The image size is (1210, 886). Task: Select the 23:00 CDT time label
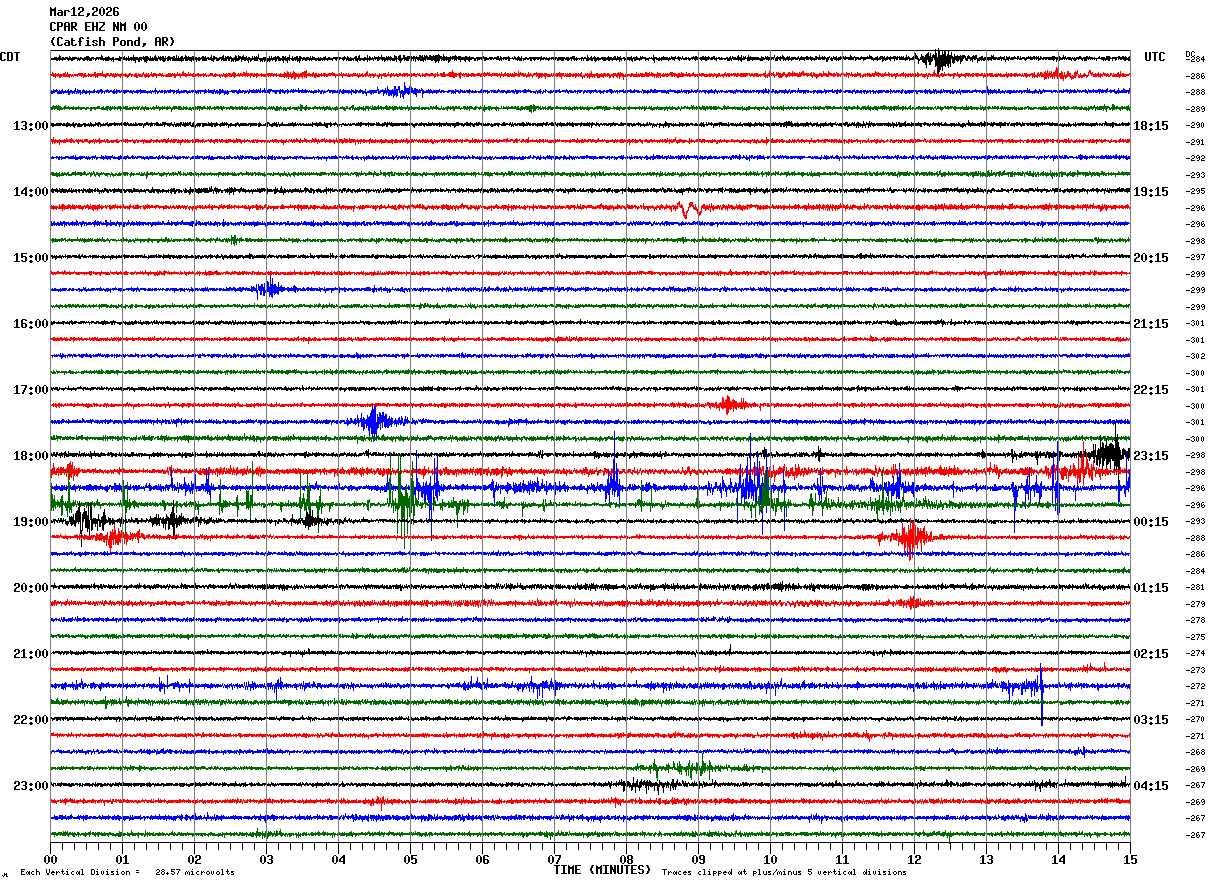[x=31, y=785]
